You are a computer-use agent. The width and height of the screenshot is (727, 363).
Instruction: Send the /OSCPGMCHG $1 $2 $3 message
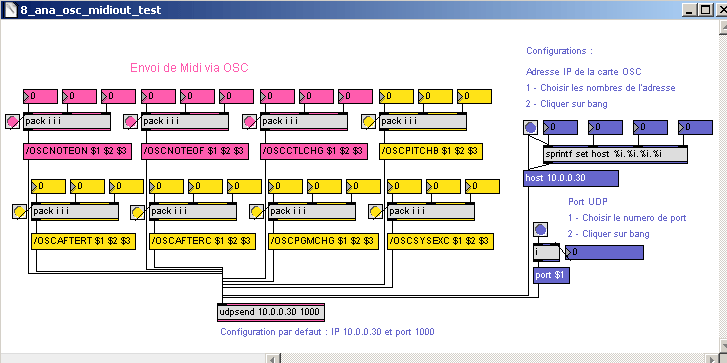324,242
